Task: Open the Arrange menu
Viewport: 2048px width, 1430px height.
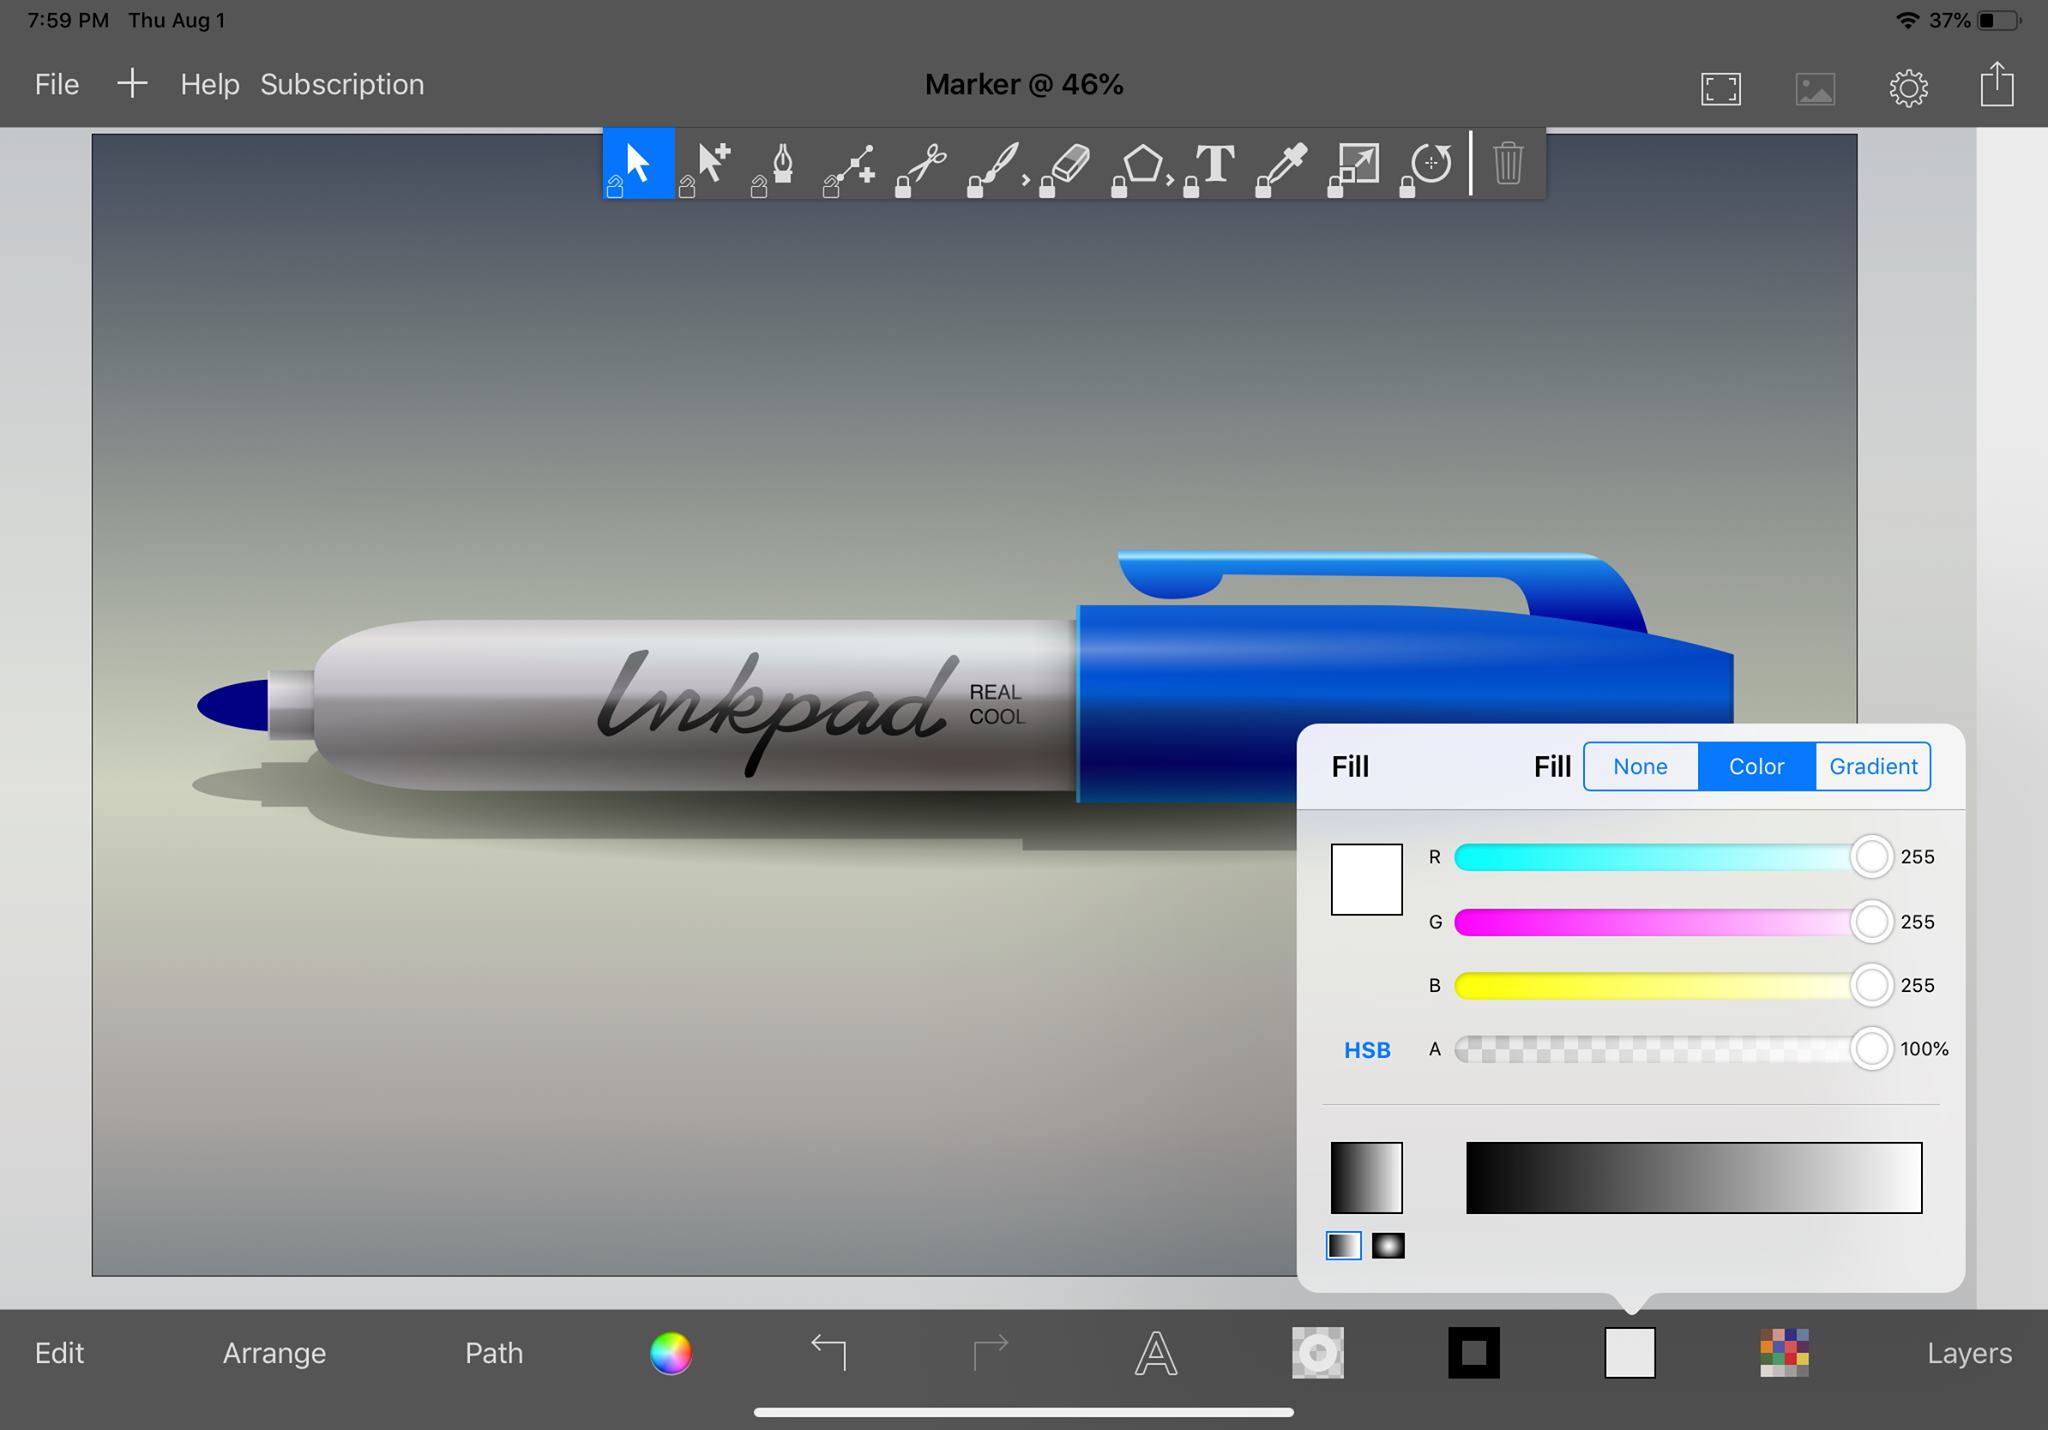Action: click(274, 1353)
